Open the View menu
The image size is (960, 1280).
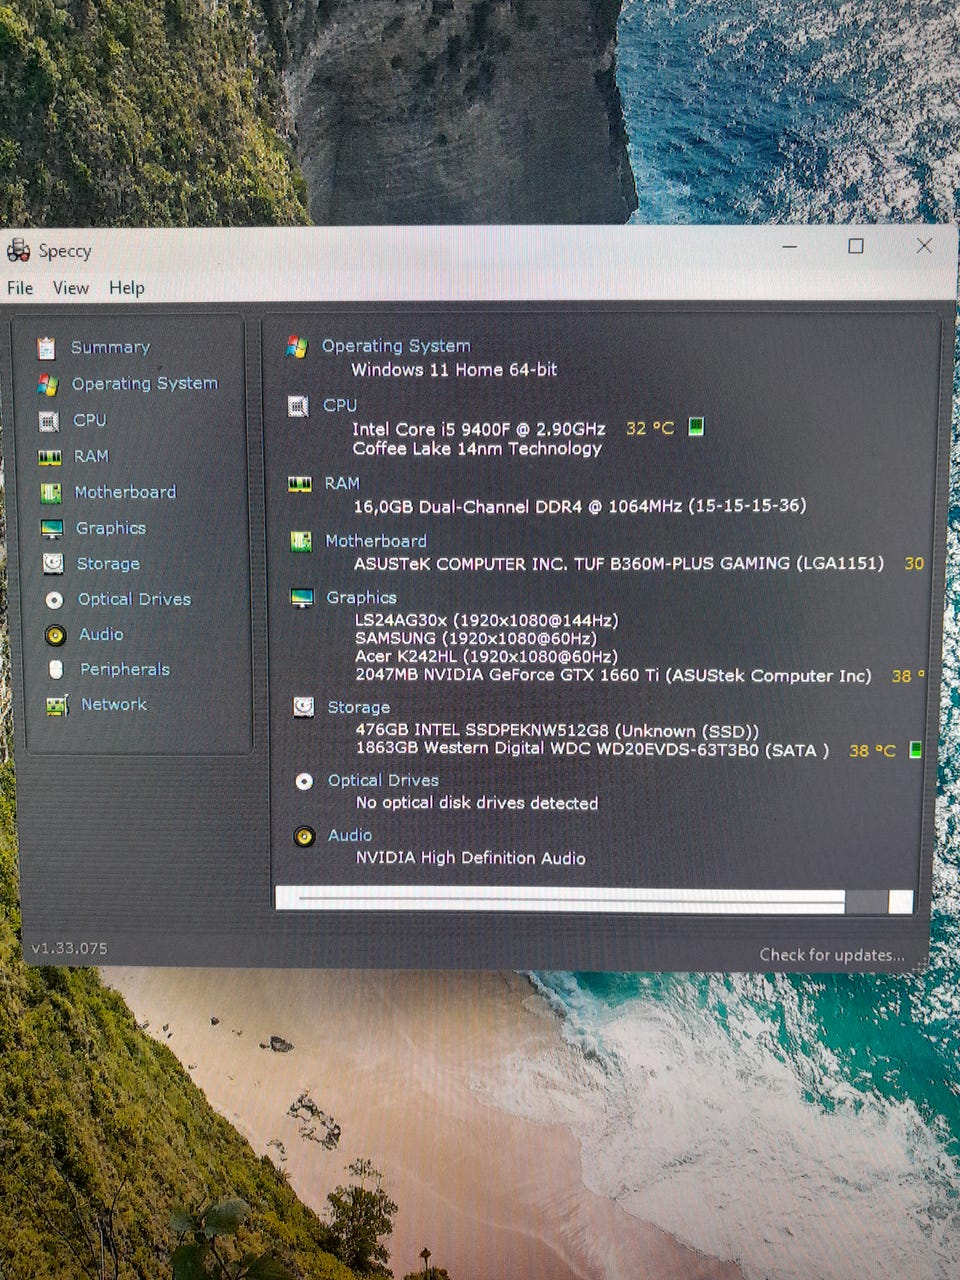[70, 288]
